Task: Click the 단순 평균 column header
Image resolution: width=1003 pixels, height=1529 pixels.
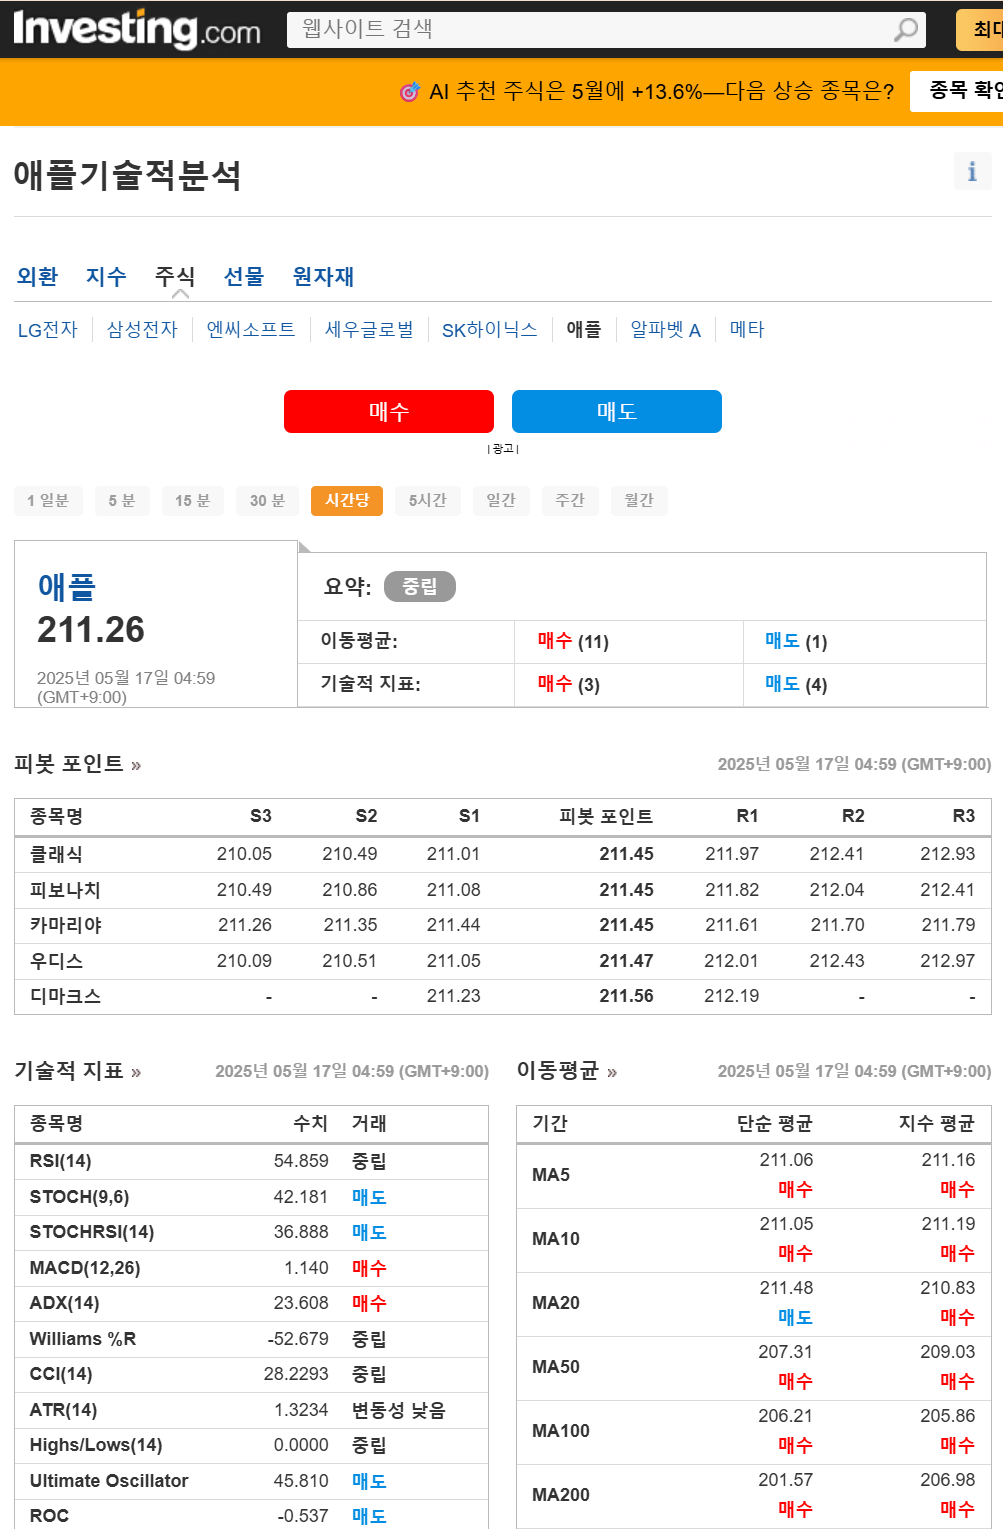Action: pyautogui.click(x=775, y=1123)
